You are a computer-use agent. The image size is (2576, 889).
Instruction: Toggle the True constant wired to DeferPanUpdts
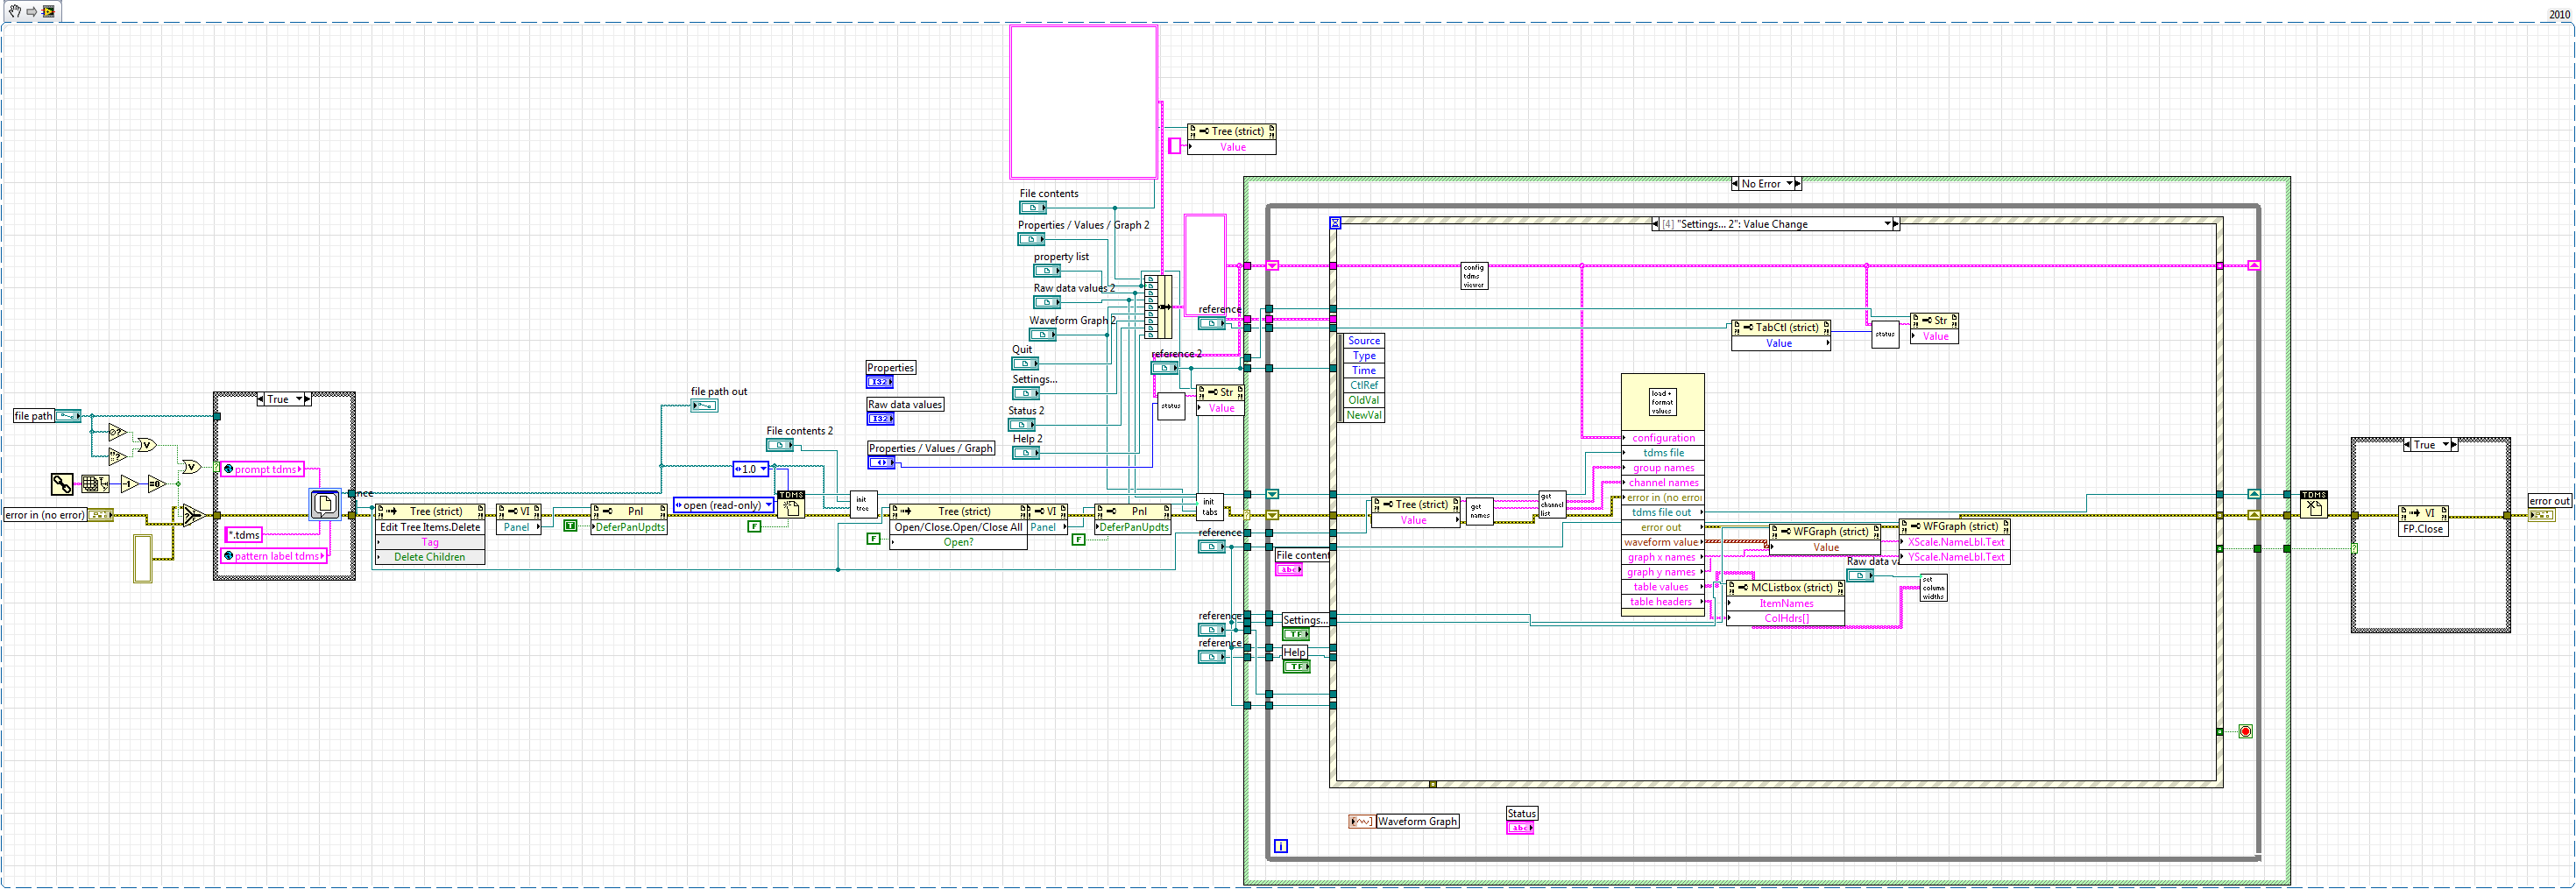click(x=570, y=525)
